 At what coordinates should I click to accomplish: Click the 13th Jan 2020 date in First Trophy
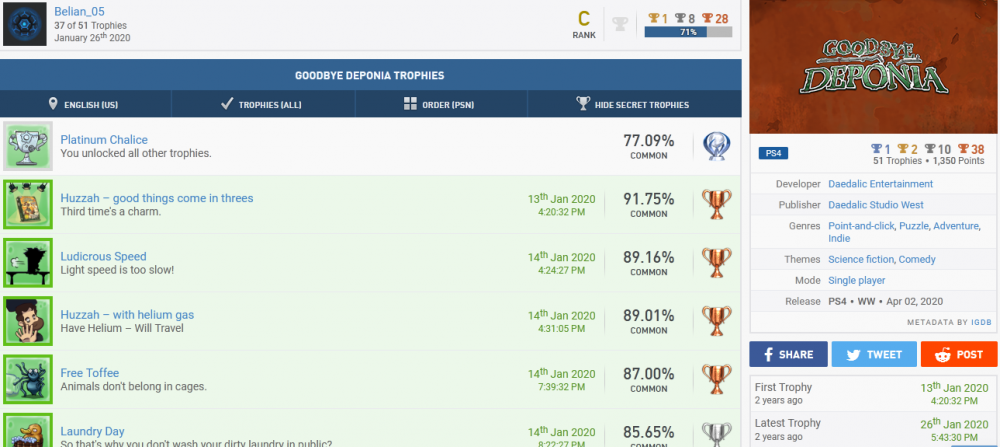(954, 388)
